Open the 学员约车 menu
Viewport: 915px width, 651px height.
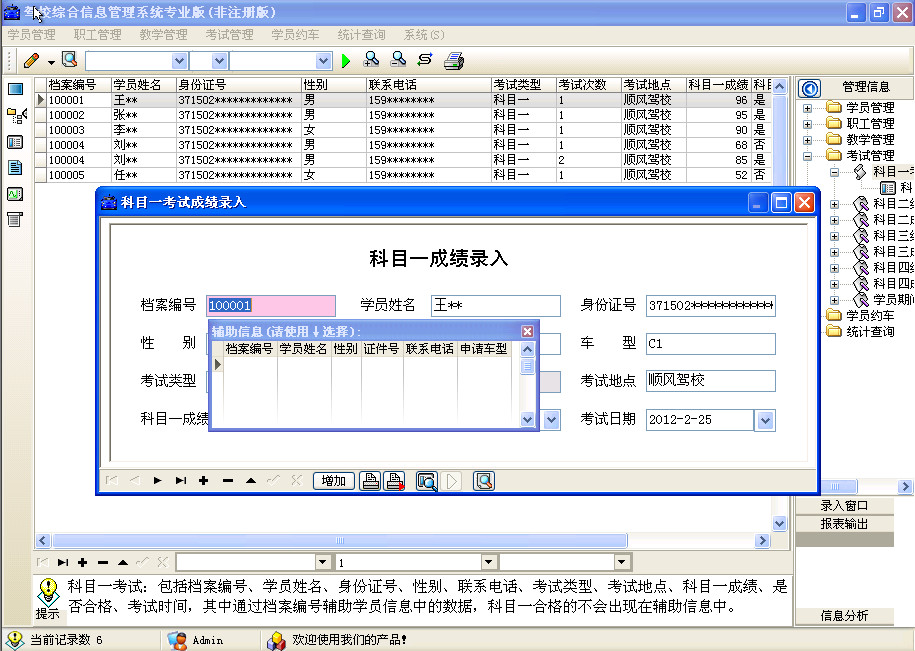[295, 34]
